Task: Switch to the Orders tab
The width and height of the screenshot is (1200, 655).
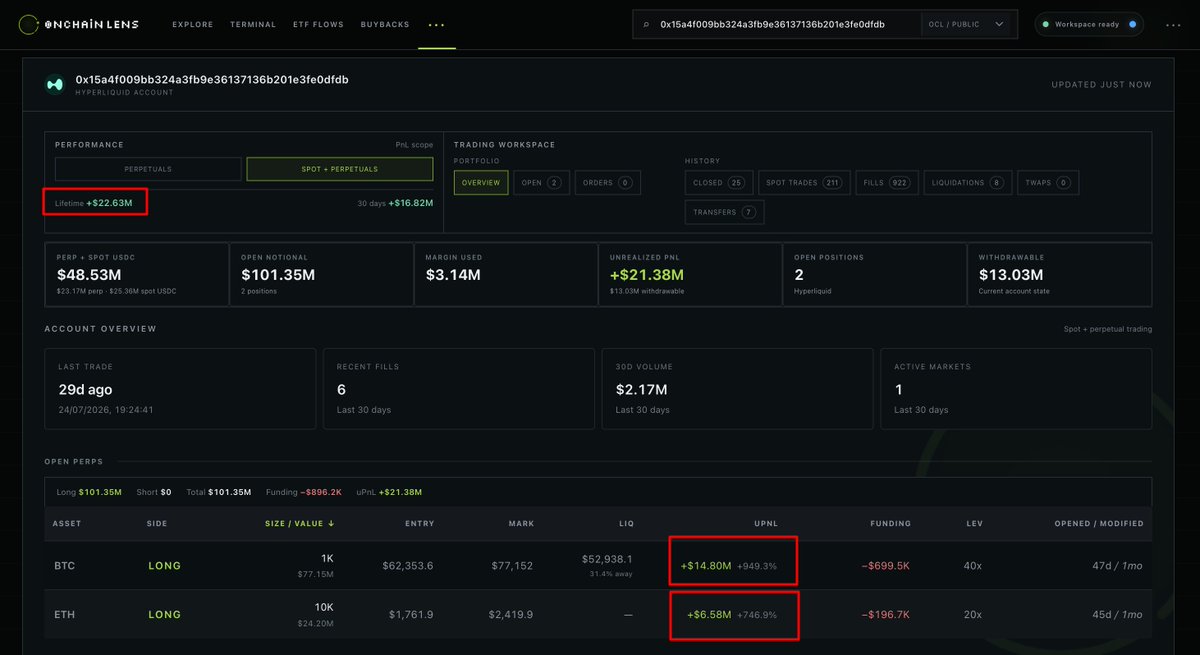Action: (608, 182)
